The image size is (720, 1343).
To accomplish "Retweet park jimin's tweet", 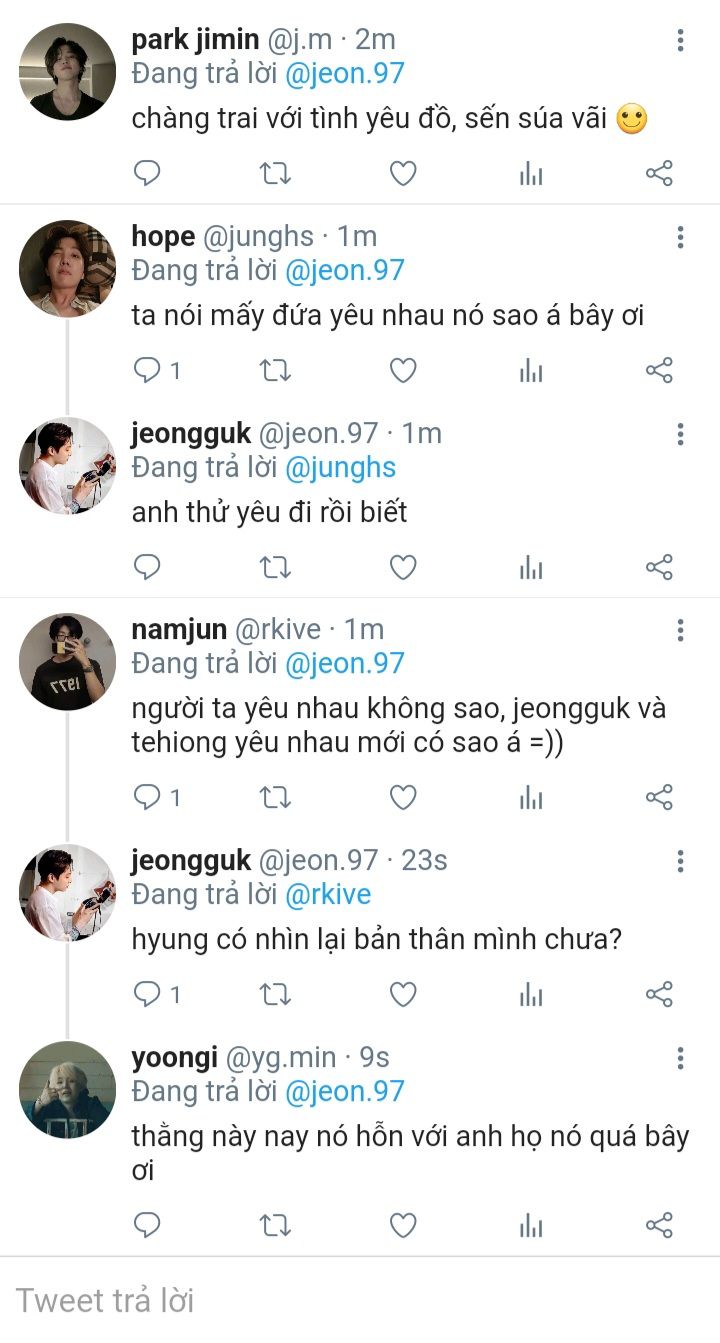I will coord(275,174).
